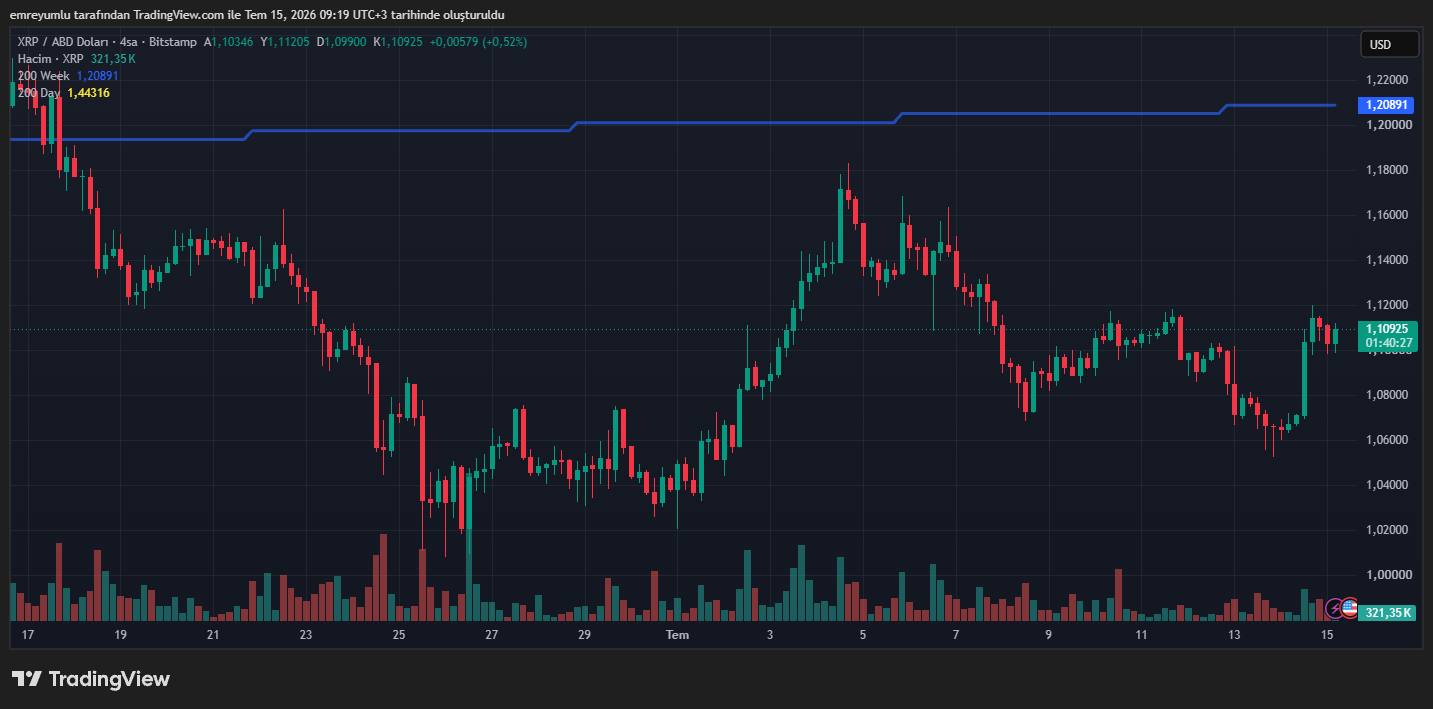
Task: Click the 1,16000 price scale label
Action: click(x=1388, y=215)
